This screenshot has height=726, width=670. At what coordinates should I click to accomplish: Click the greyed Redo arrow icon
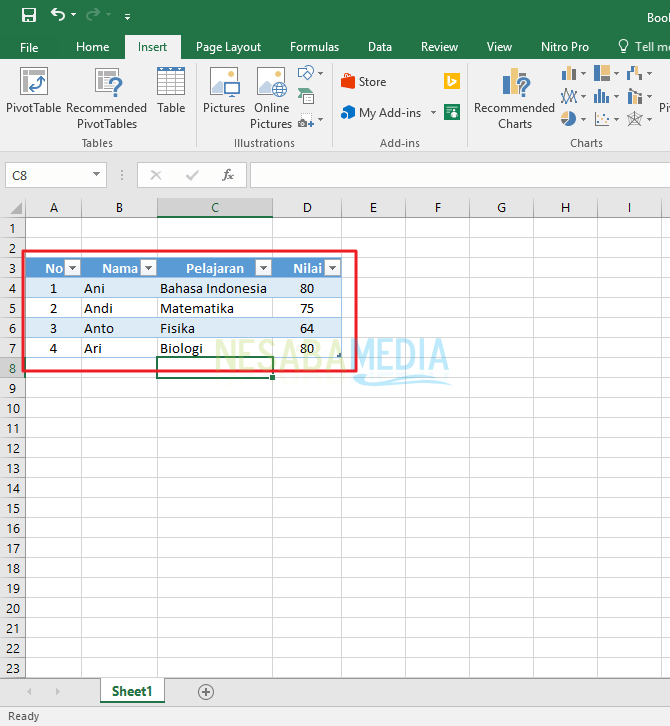(x=93, y=15)
